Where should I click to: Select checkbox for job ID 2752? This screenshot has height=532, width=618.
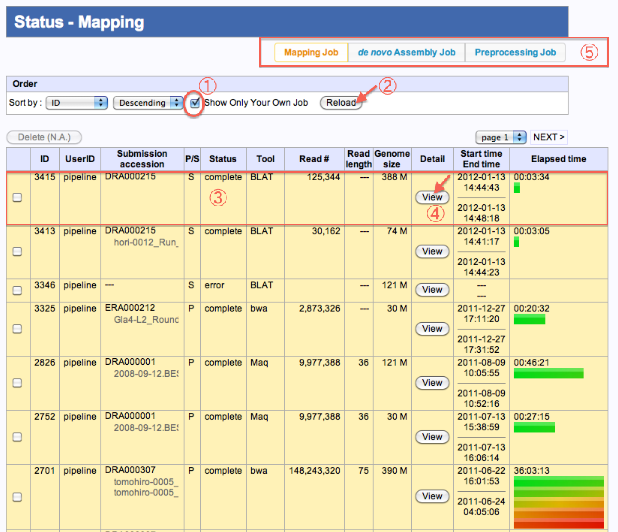pos(16,437)
